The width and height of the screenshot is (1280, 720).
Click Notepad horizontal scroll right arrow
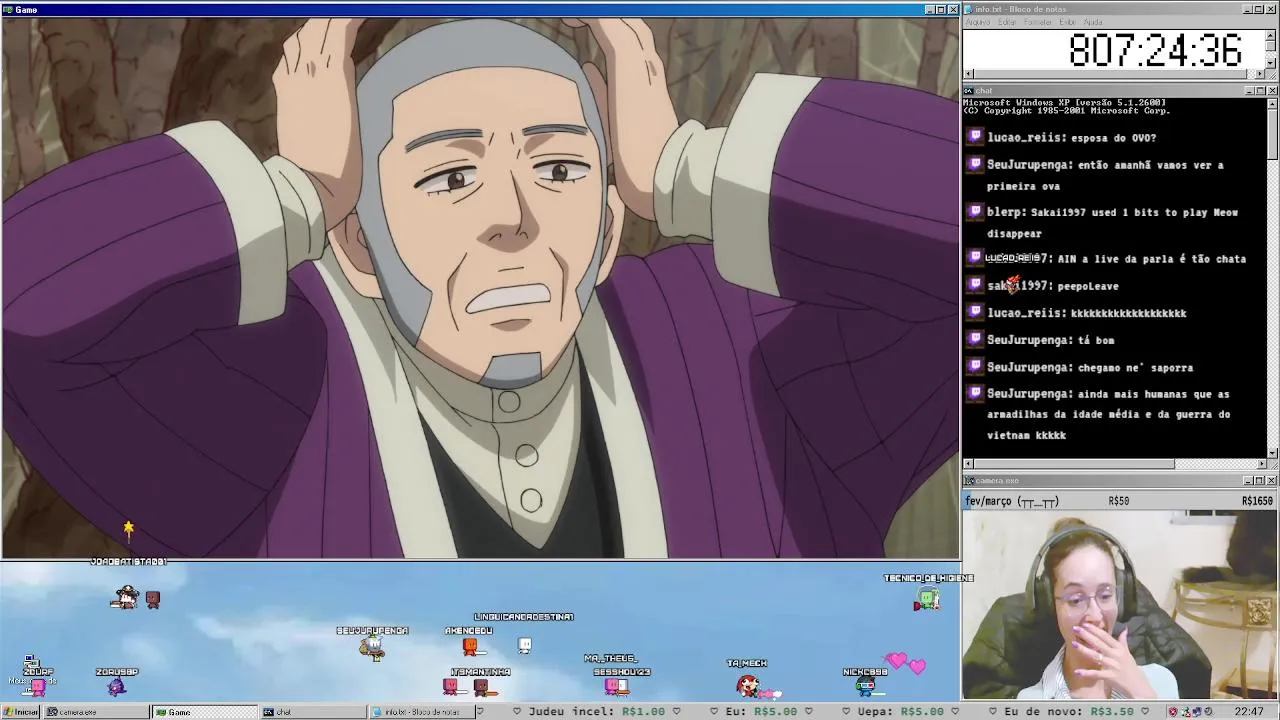pos(1261,74)
